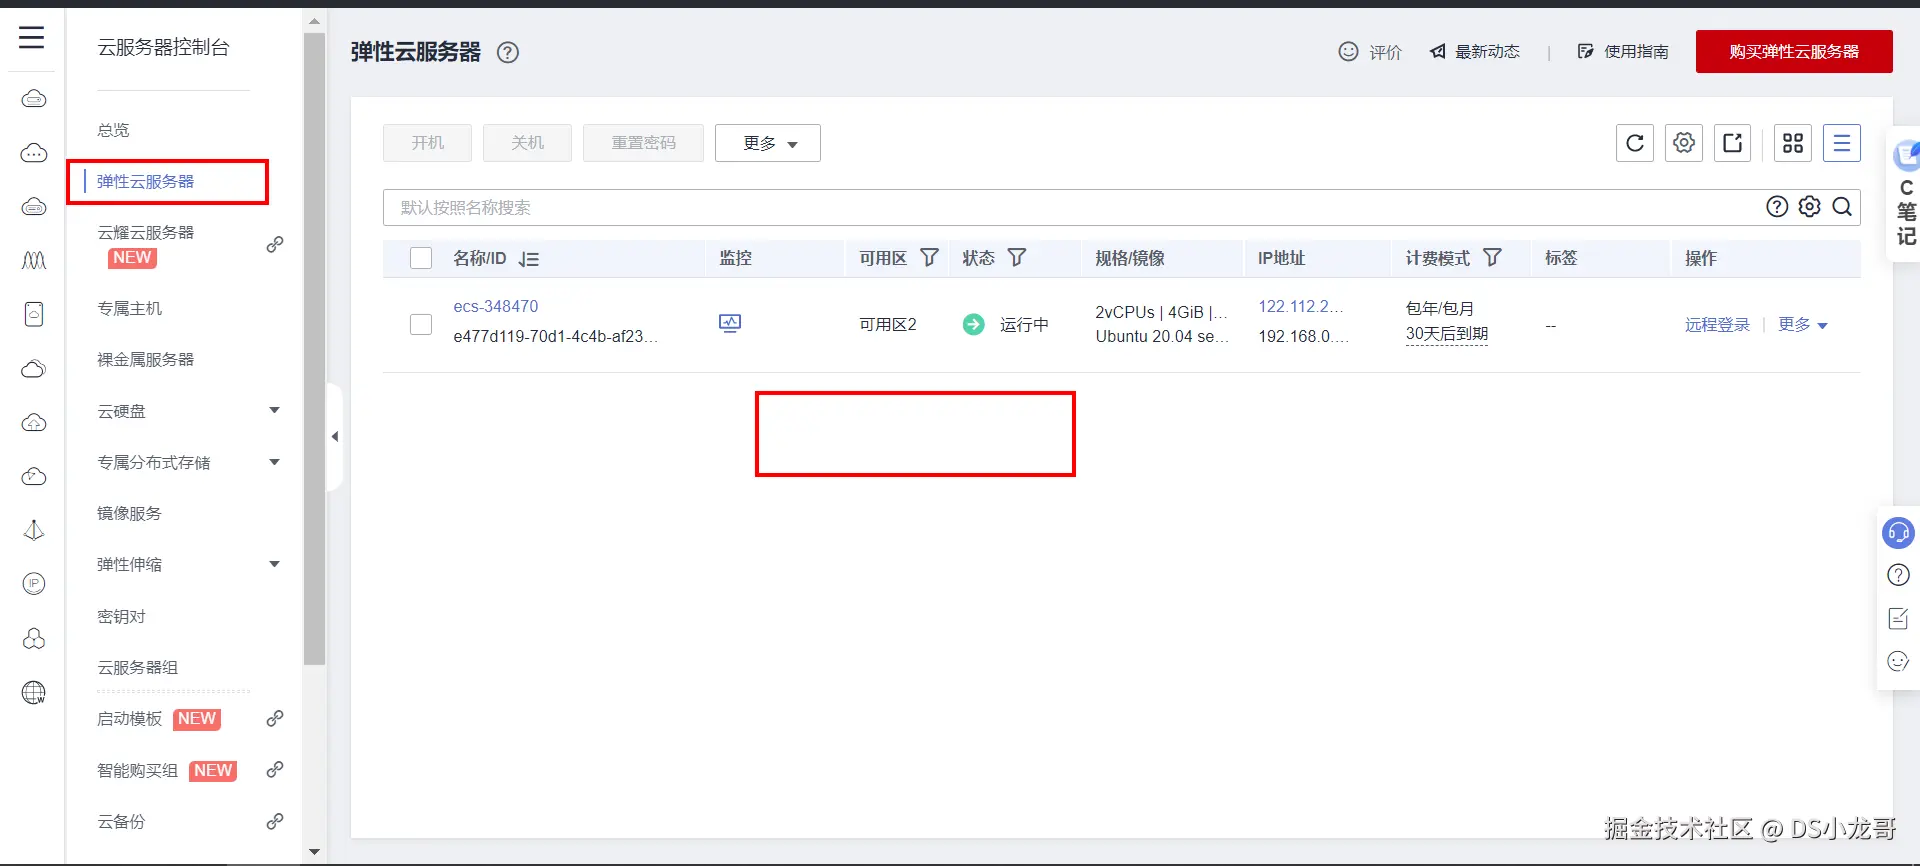Open list settings gear in toolbar
This screenshot has width=1920, height=866.
(x=1684, y=143)
